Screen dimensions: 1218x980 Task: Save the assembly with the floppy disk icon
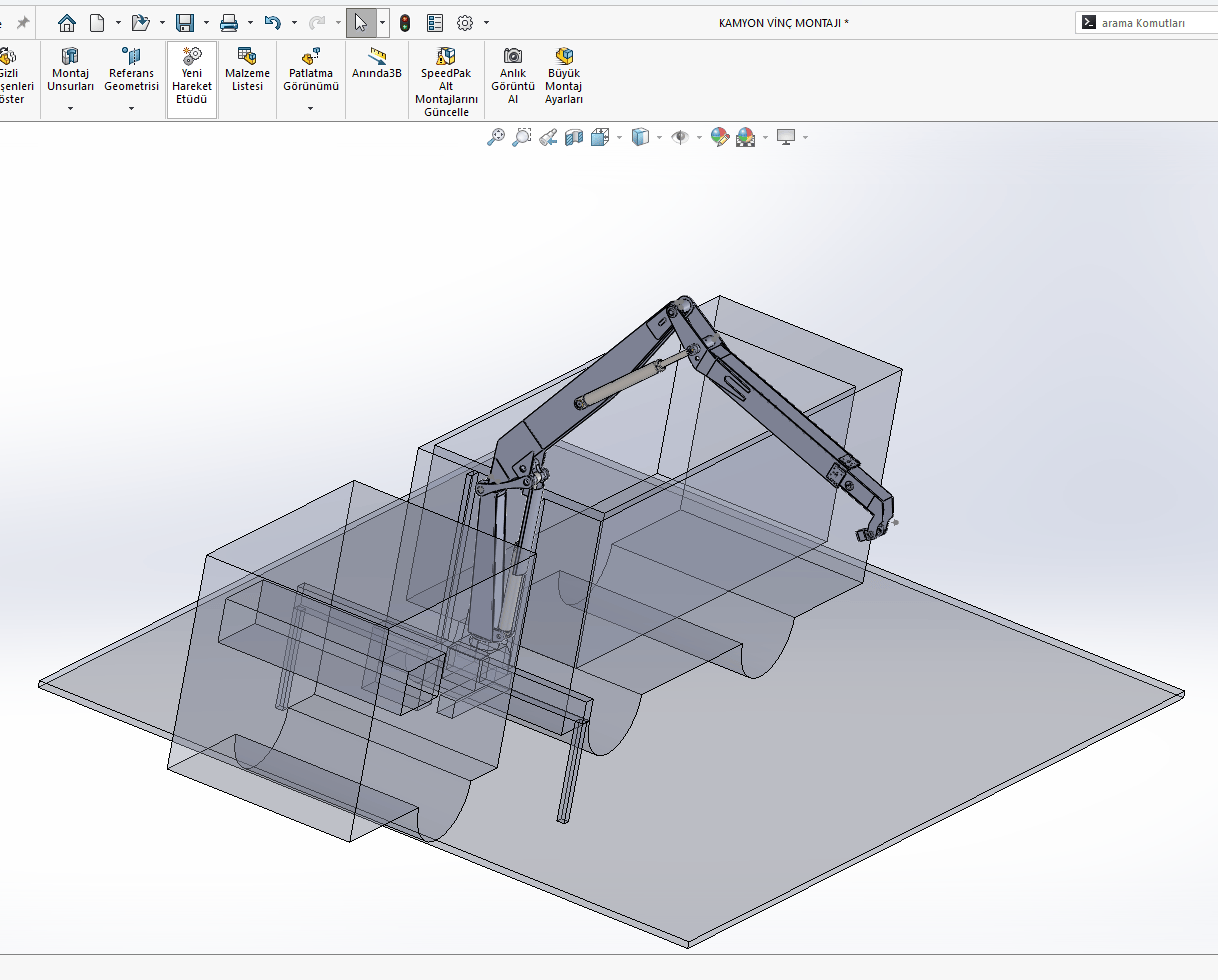point(184,22)
